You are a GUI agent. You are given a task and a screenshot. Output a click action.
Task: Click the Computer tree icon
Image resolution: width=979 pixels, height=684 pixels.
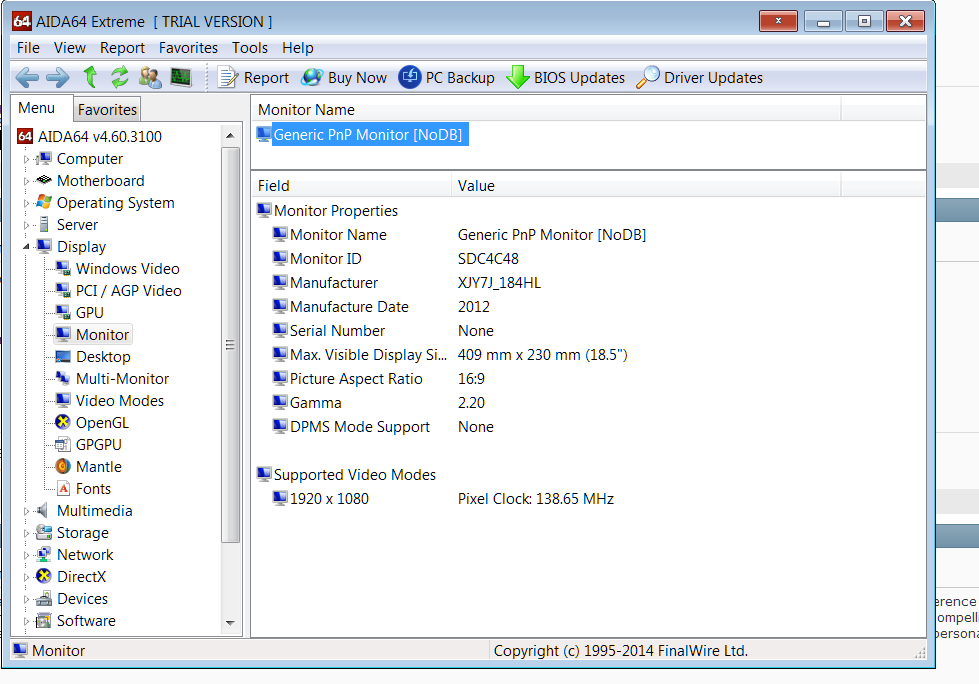point(44,159)
